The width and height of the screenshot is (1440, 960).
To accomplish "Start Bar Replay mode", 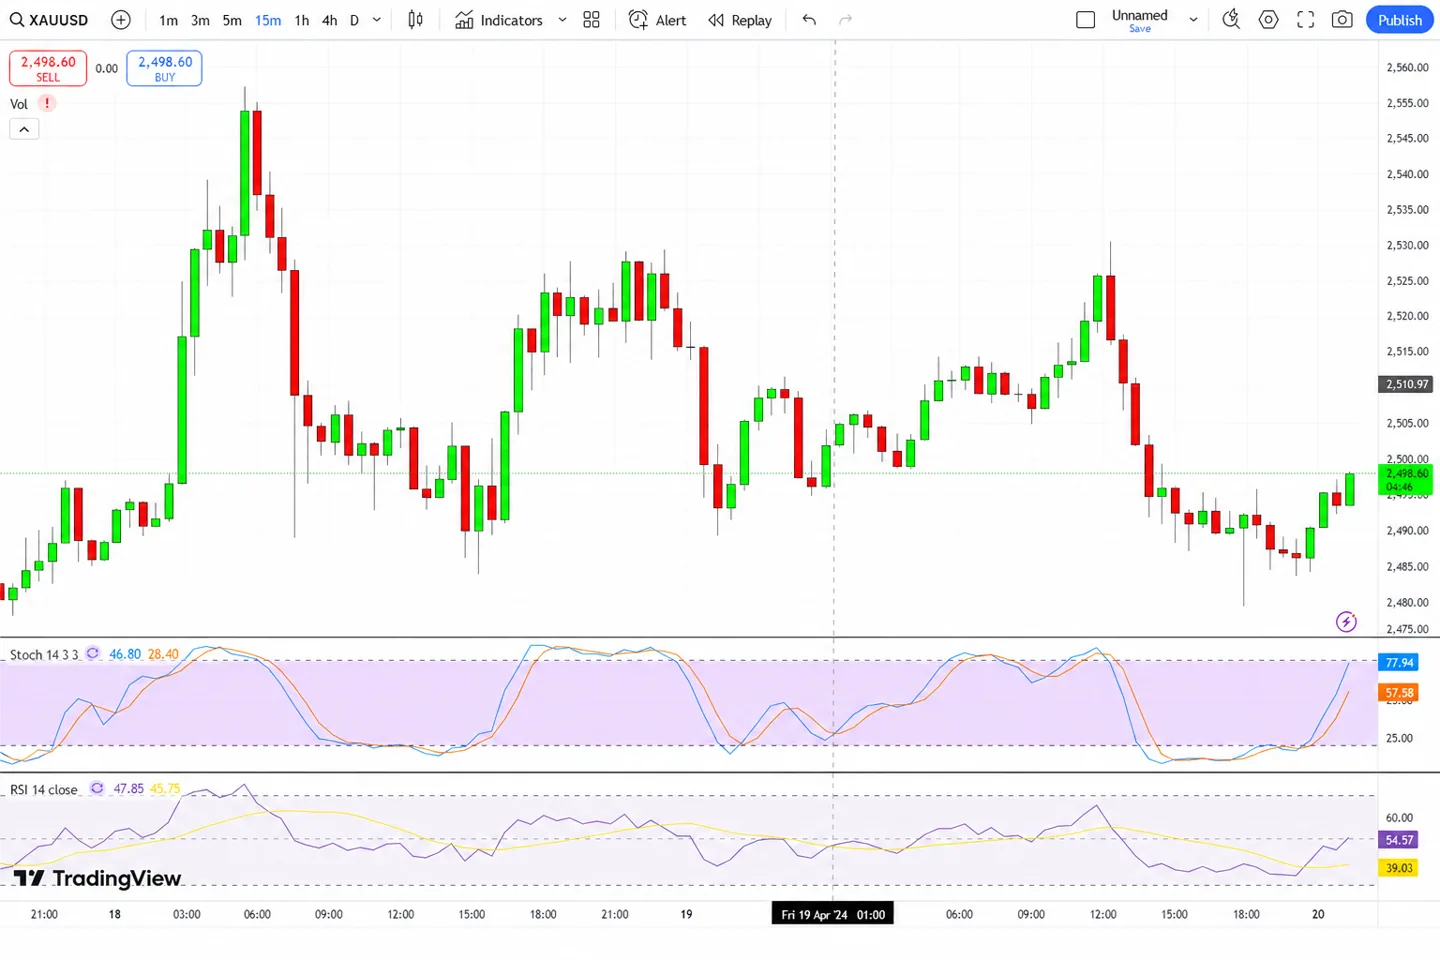I will coord(740,20).
